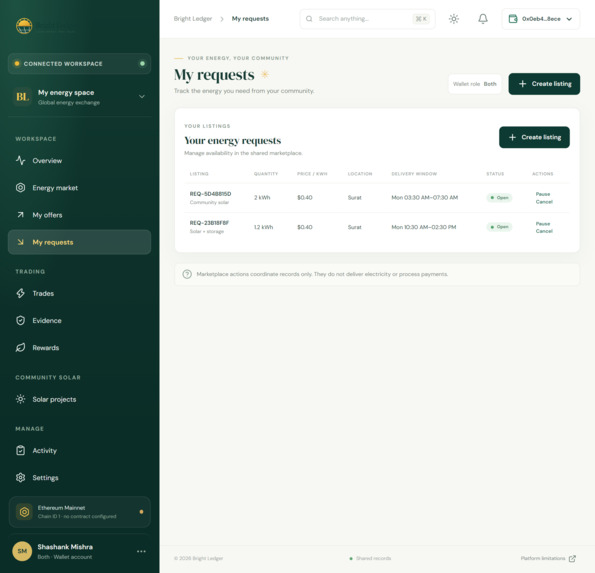Click the help question-mark icon
Viewport: 595px width, 573px height.
click(x=187, y=274)
